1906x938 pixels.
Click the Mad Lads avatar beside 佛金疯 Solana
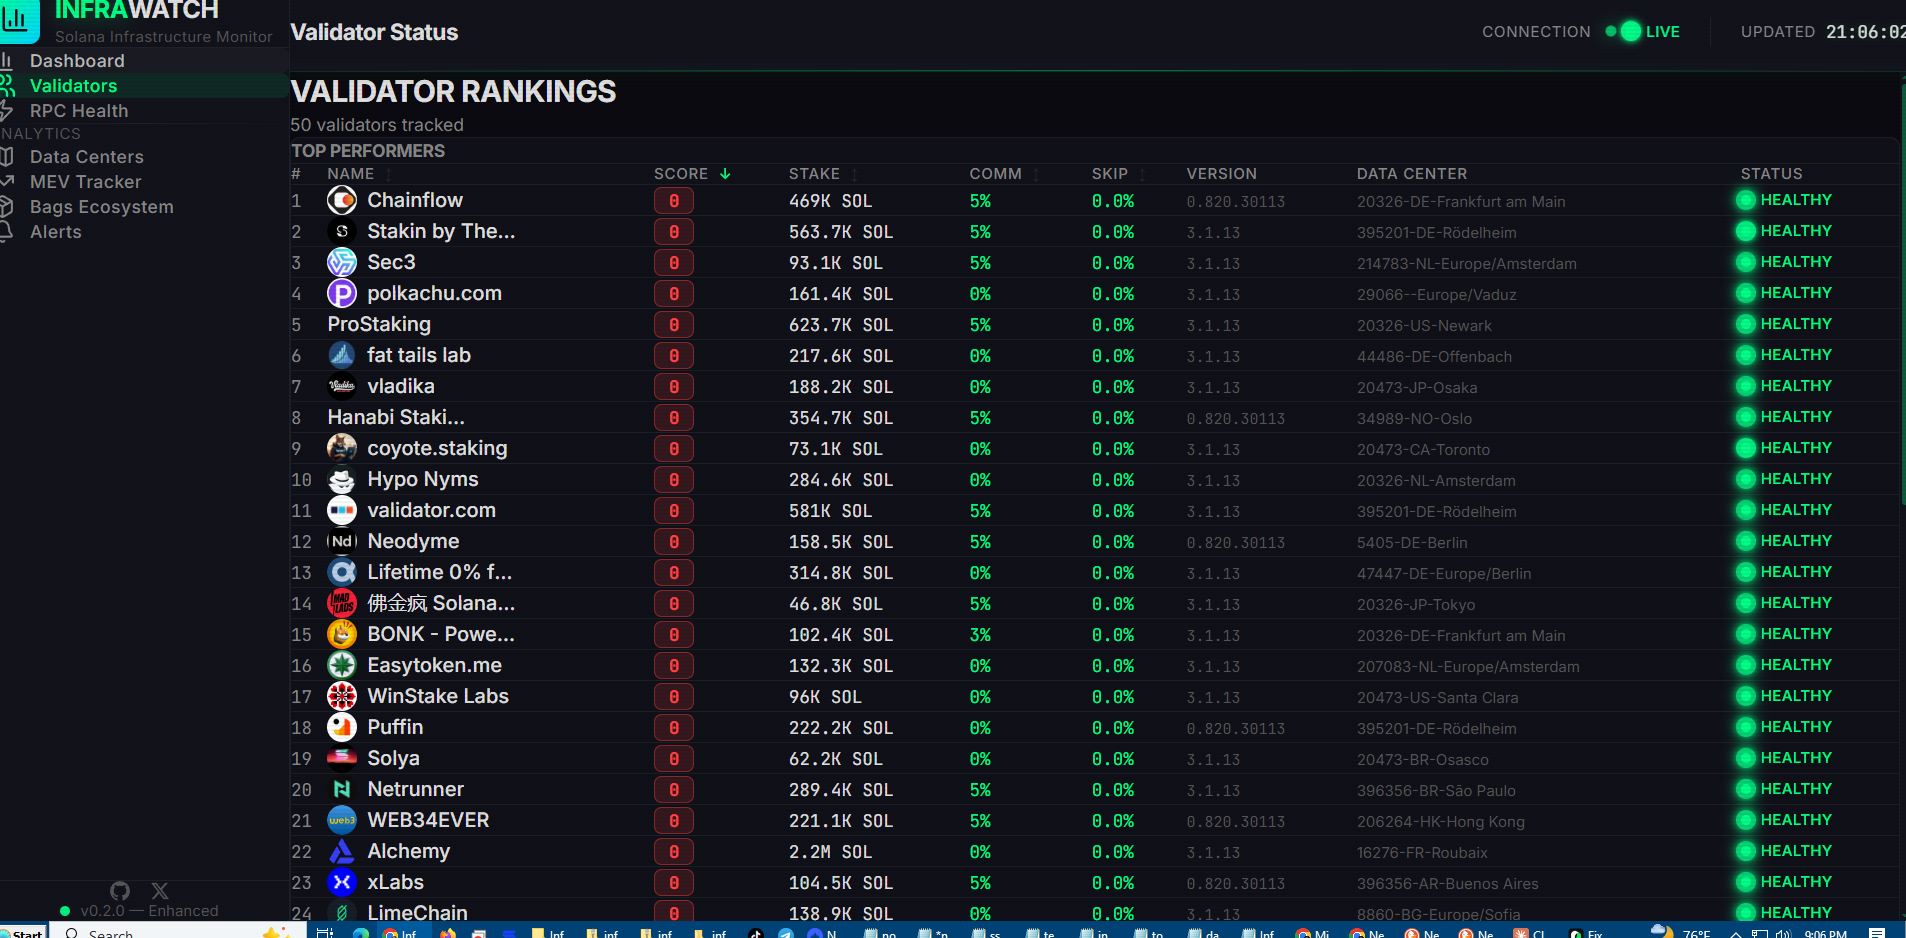pyautogui.click(x=342, y=603)
